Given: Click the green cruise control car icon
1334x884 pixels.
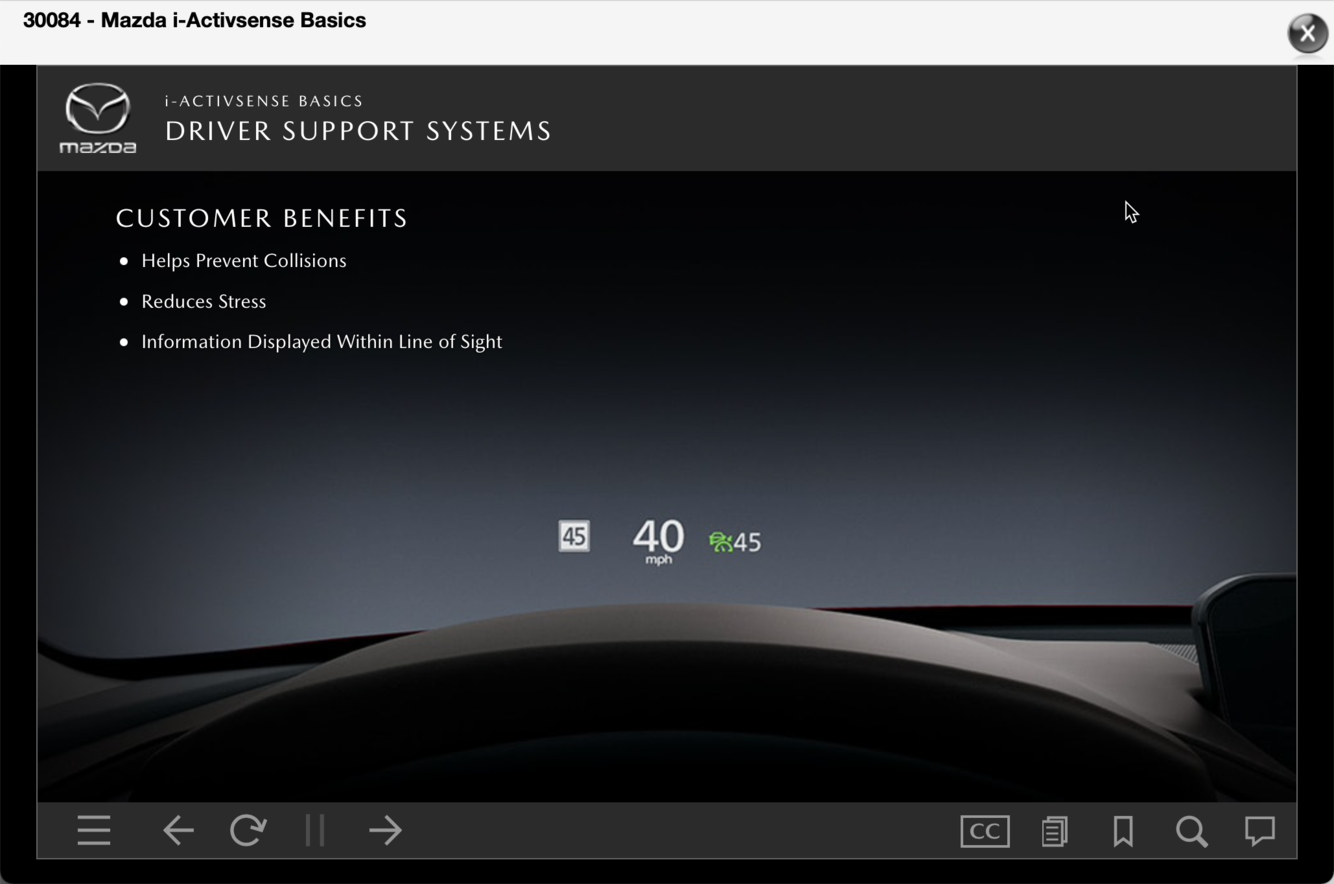Looking at the screenshot, I should pyautogui.click(x=720, y=542).
